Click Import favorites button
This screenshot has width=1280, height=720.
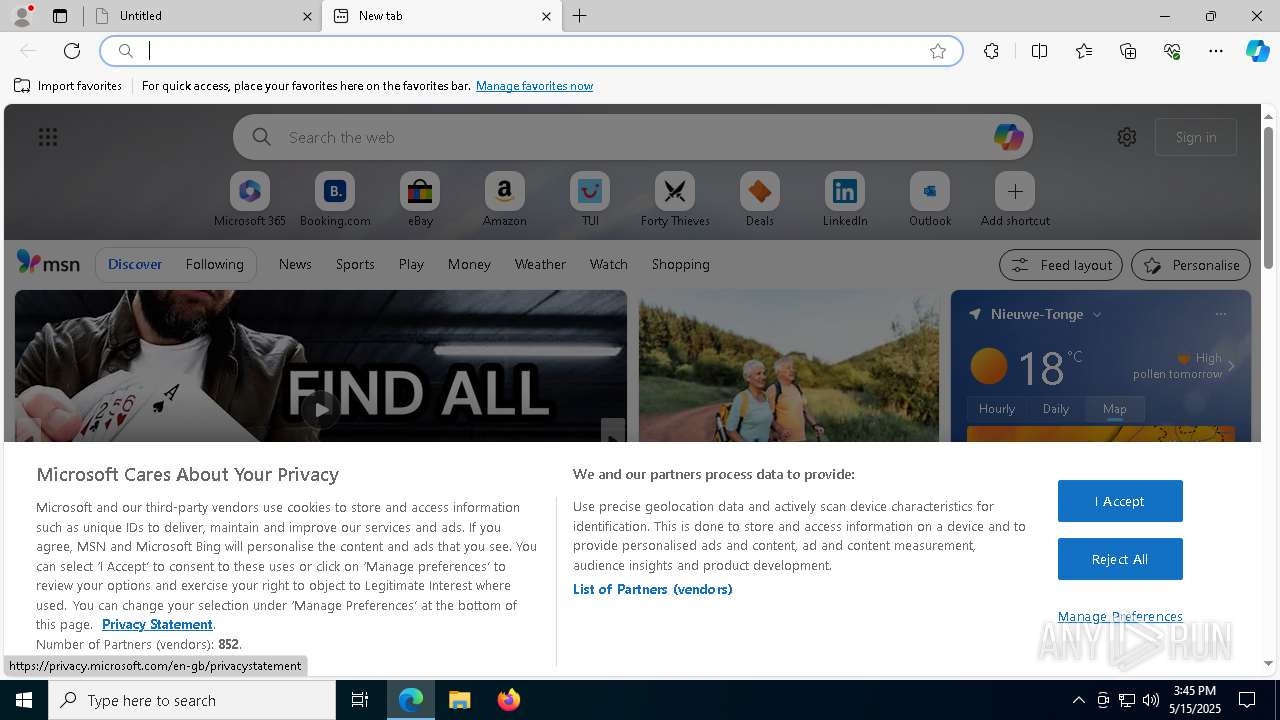click(68, 86)
